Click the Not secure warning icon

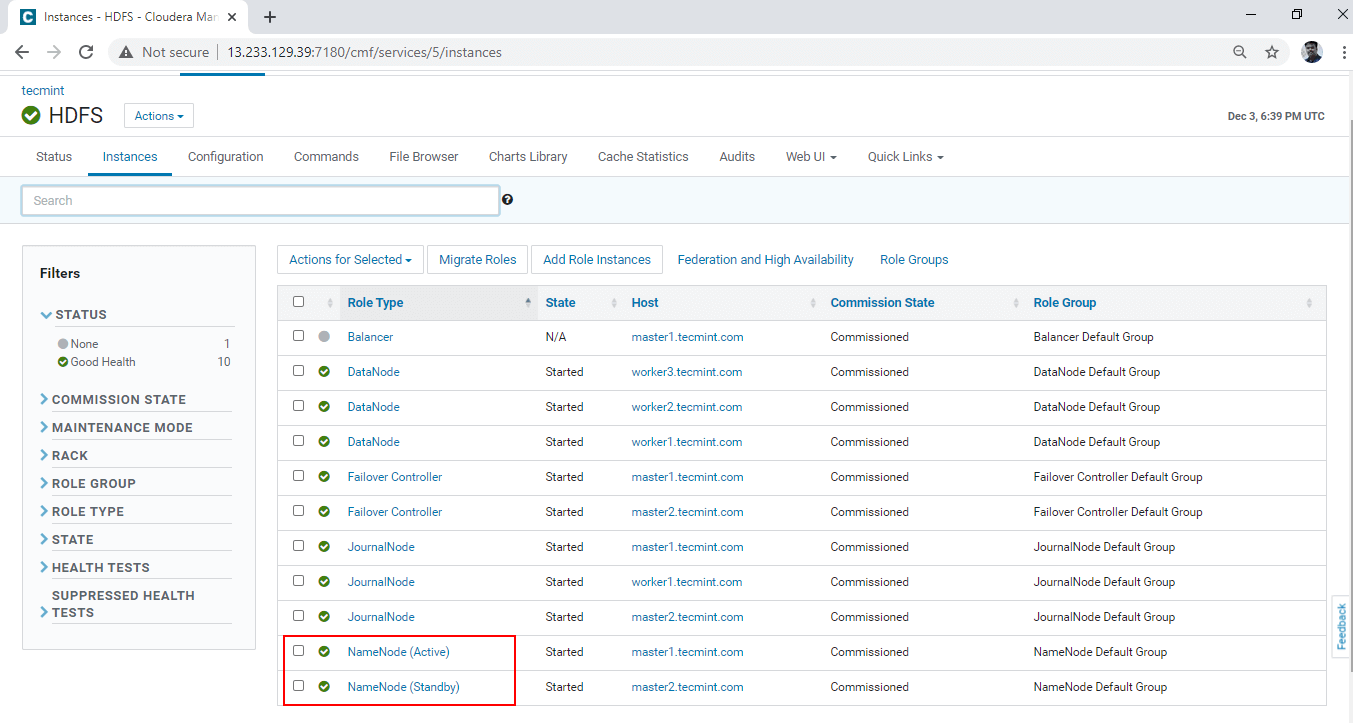click(126, 52)
